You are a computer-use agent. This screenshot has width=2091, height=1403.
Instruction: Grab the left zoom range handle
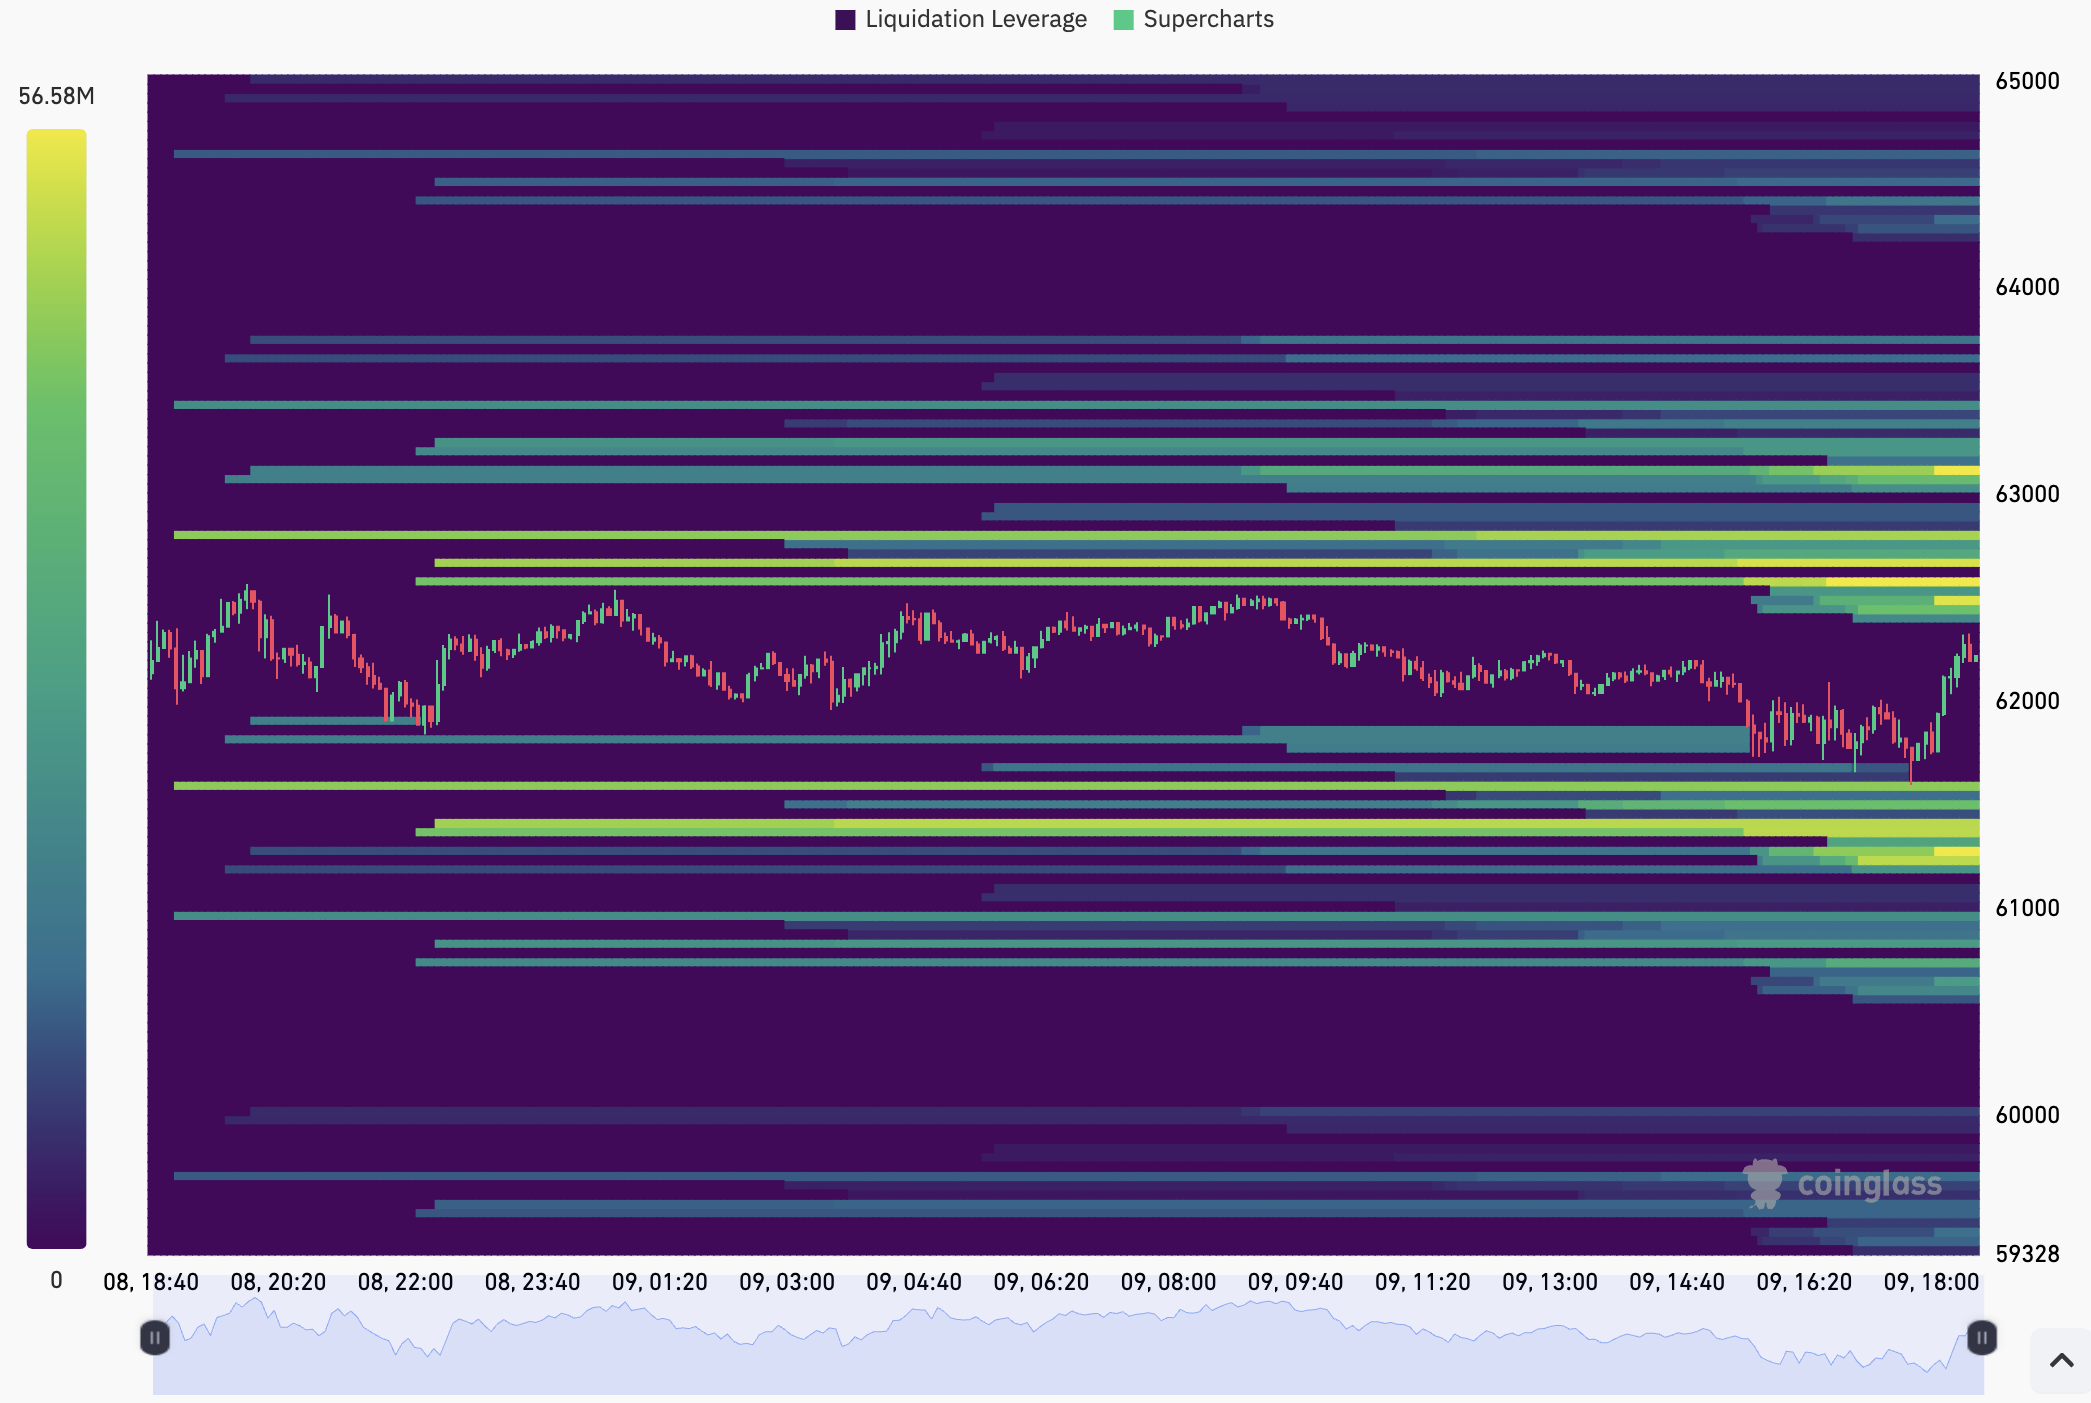154,1337
